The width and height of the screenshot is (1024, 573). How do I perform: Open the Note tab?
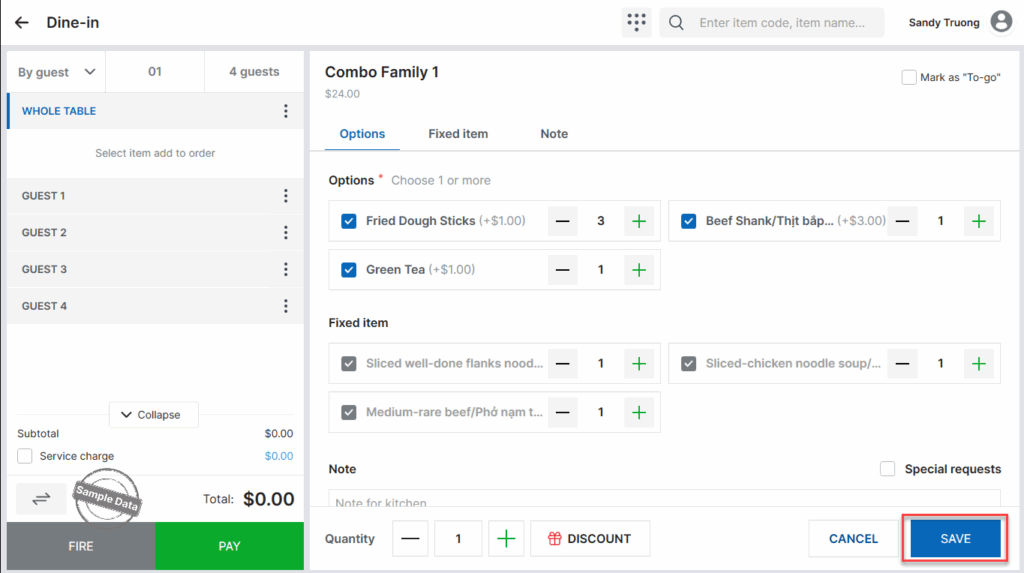(x=554, y=134)
